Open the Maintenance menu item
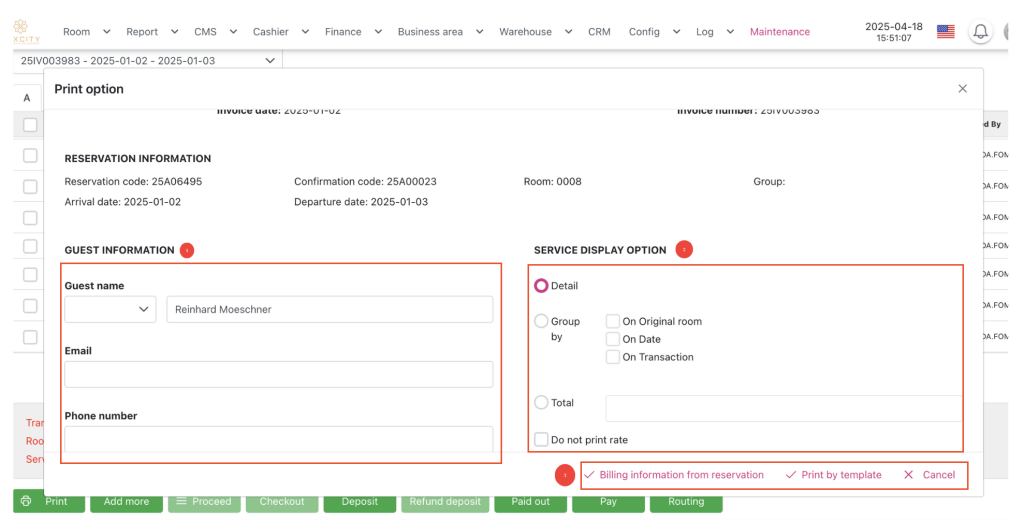This screenshot has width=1024, height=522. point(779,32)
